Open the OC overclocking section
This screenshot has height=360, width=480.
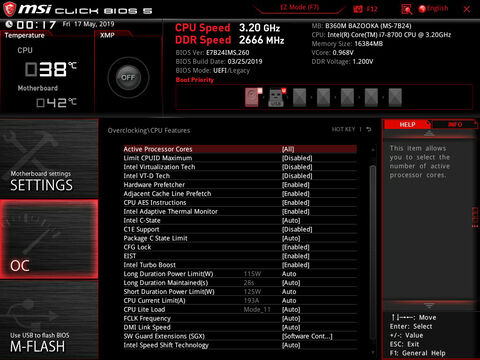(x=49, y=239)
